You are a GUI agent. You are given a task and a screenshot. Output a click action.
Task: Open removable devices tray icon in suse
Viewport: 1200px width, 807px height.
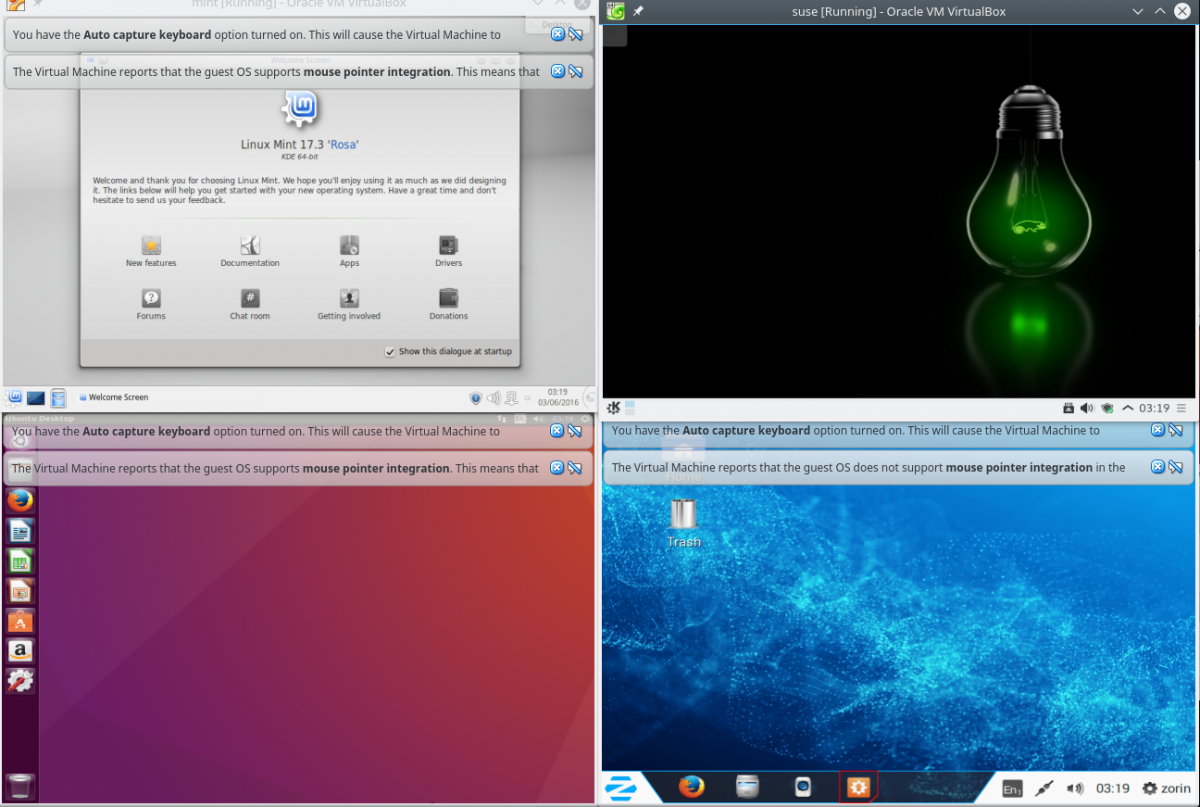(x=1069, y=408)
